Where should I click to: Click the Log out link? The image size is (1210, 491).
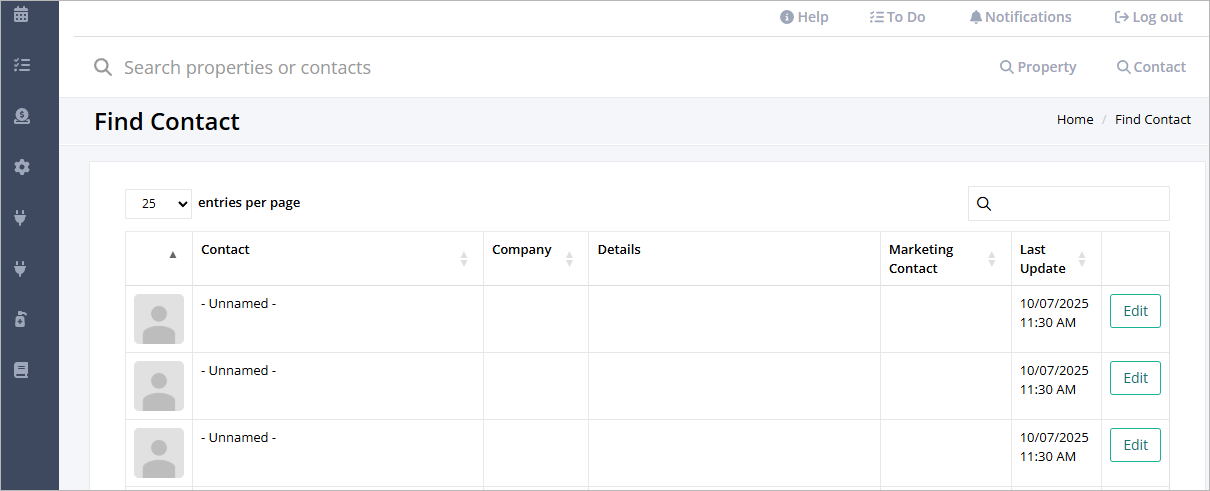pyautogui.click(x=1148, y=17)
